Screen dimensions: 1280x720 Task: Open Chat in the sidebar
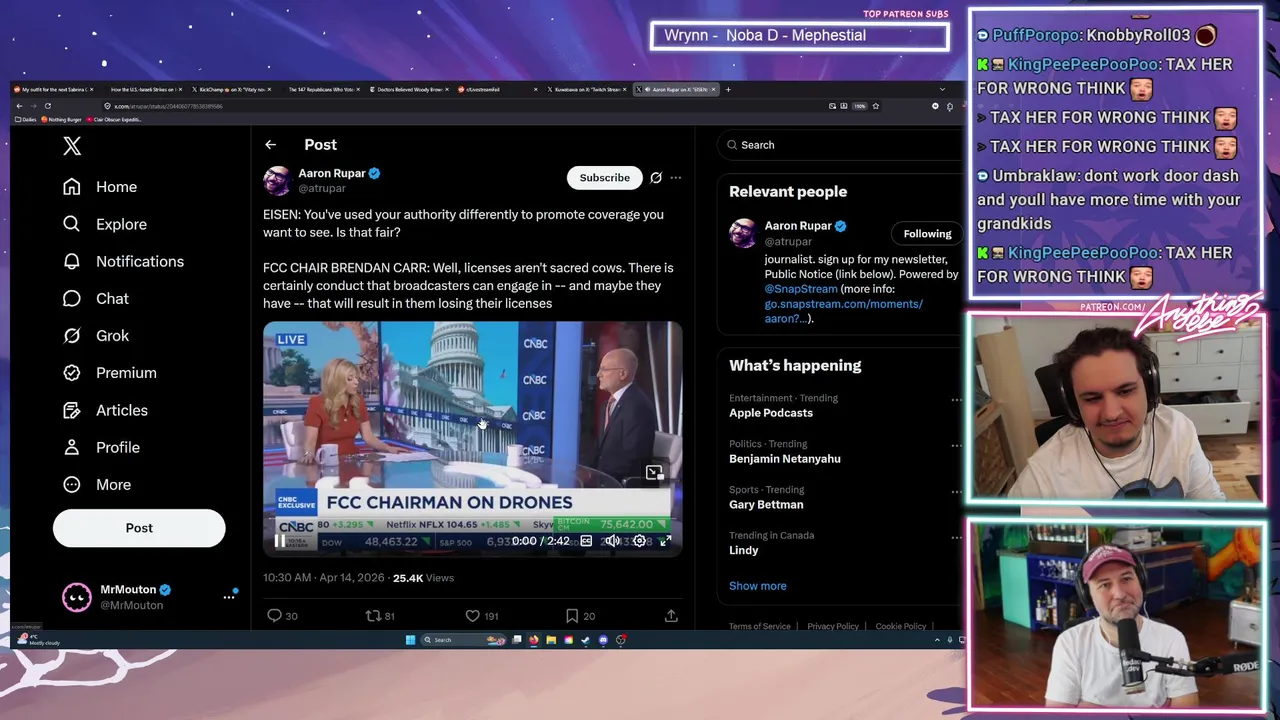[96, 298]
